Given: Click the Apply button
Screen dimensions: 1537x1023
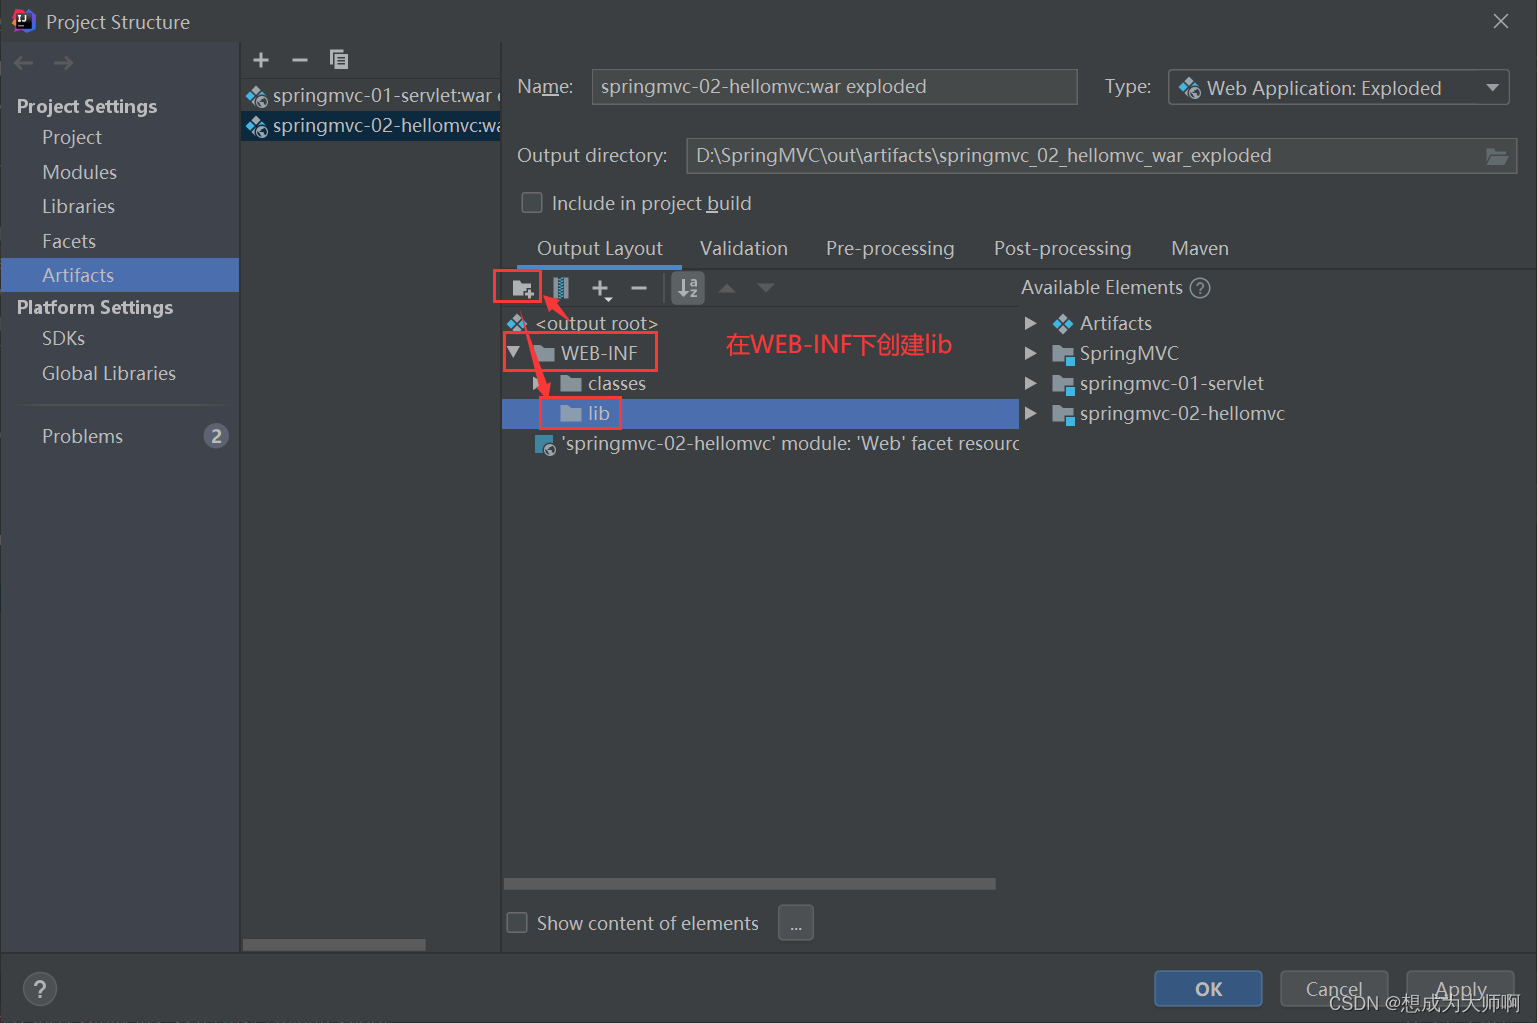Looking at the screenshot, I should [1460, 989].
